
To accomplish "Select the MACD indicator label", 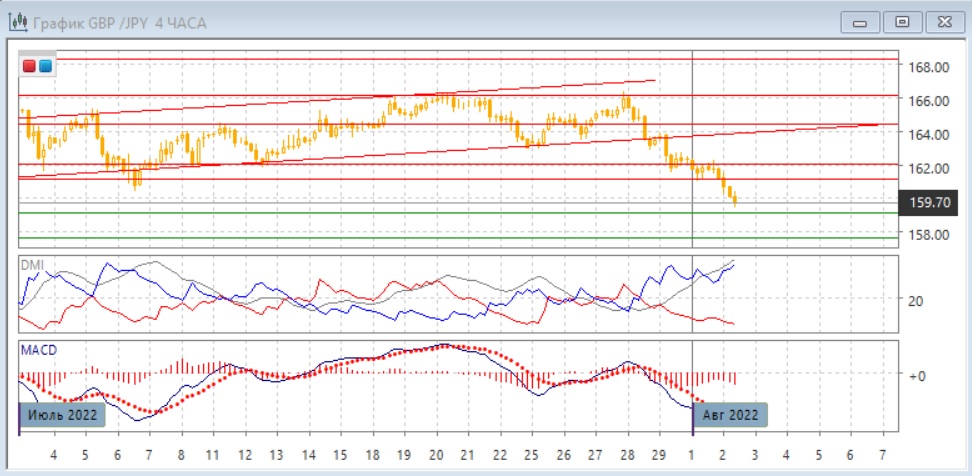I will (x=38, y=349).
